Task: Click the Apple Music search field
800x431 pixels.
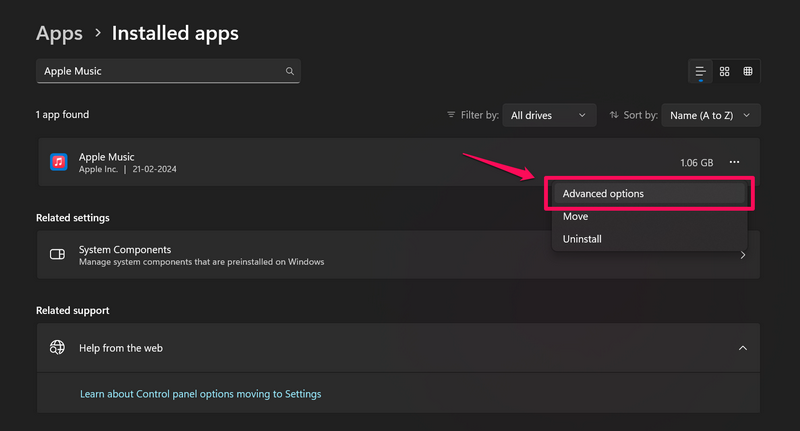Action: (160, 71)
